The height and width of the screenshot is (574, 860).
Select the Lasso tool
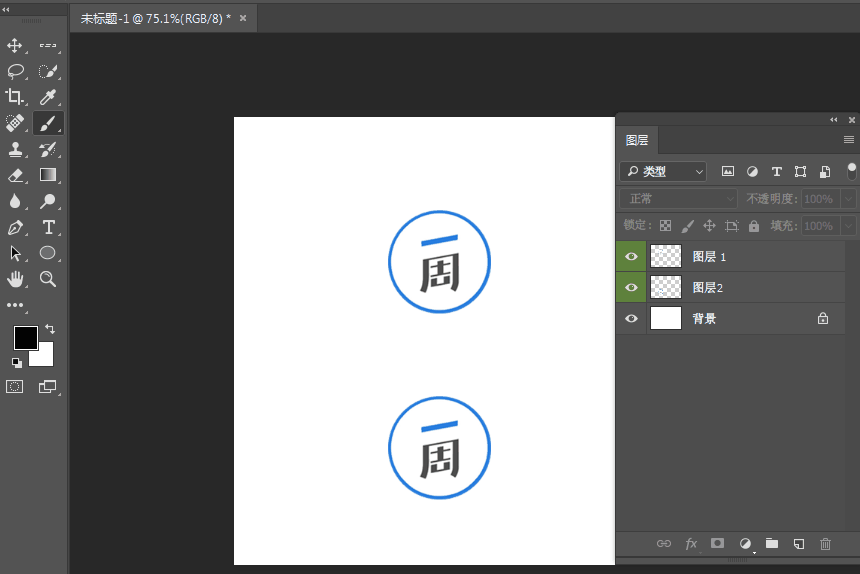(15, 71)
